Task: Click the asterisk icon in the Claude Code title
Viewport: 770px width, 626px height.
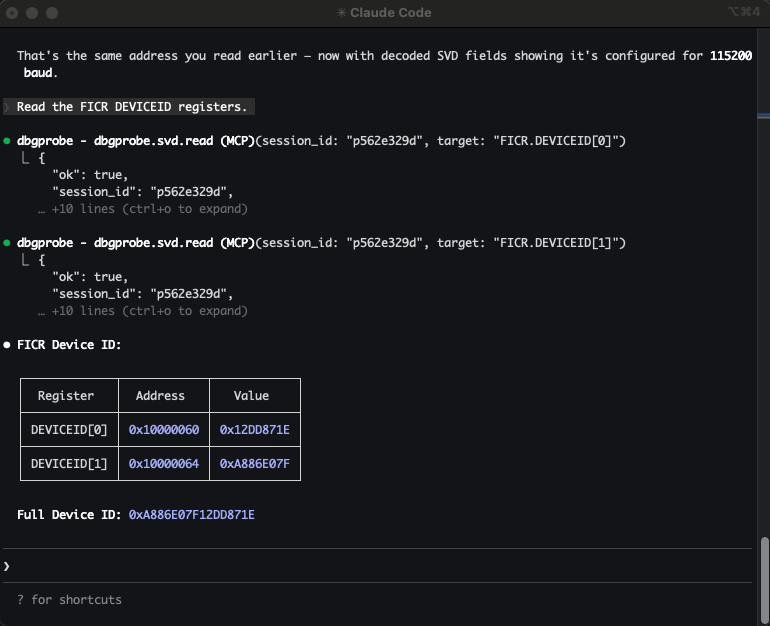Action: click(x=342, y=13)
